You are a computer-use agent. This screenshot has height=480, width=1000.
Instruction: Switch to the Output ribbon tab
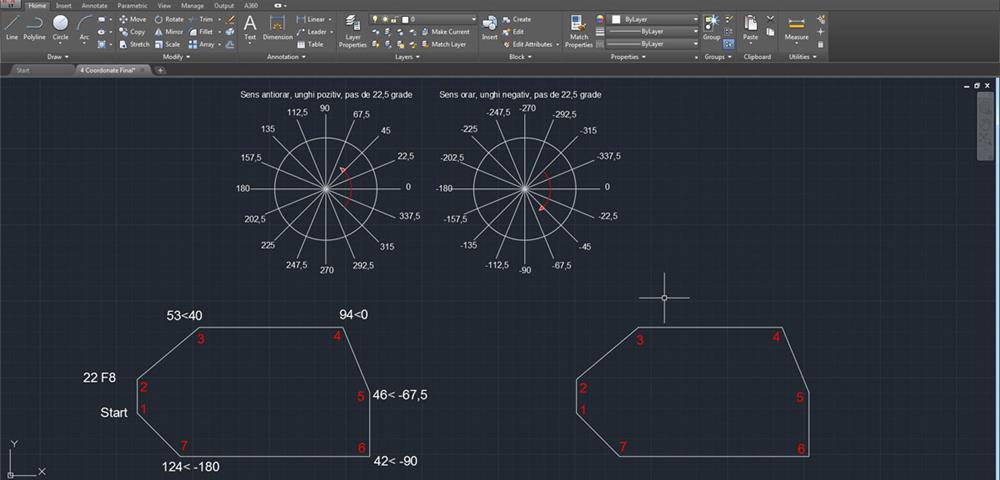[x=225, y=5]
